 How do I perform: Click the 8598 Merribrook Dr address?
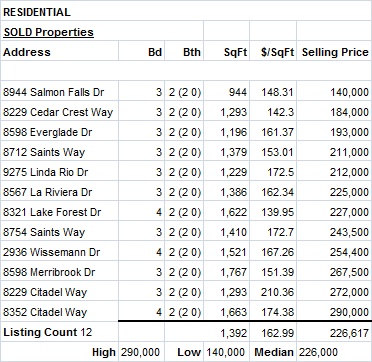tap(49, 272)
